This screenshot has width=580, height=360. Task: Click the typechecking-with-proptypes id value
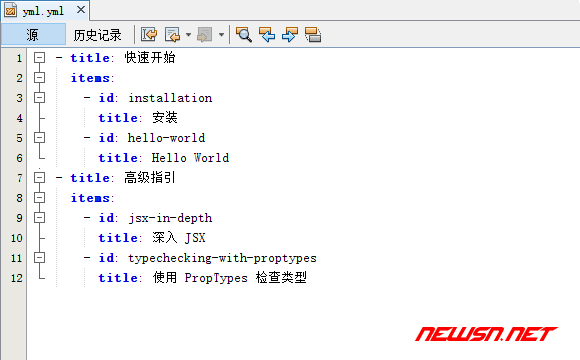[222, 258]
